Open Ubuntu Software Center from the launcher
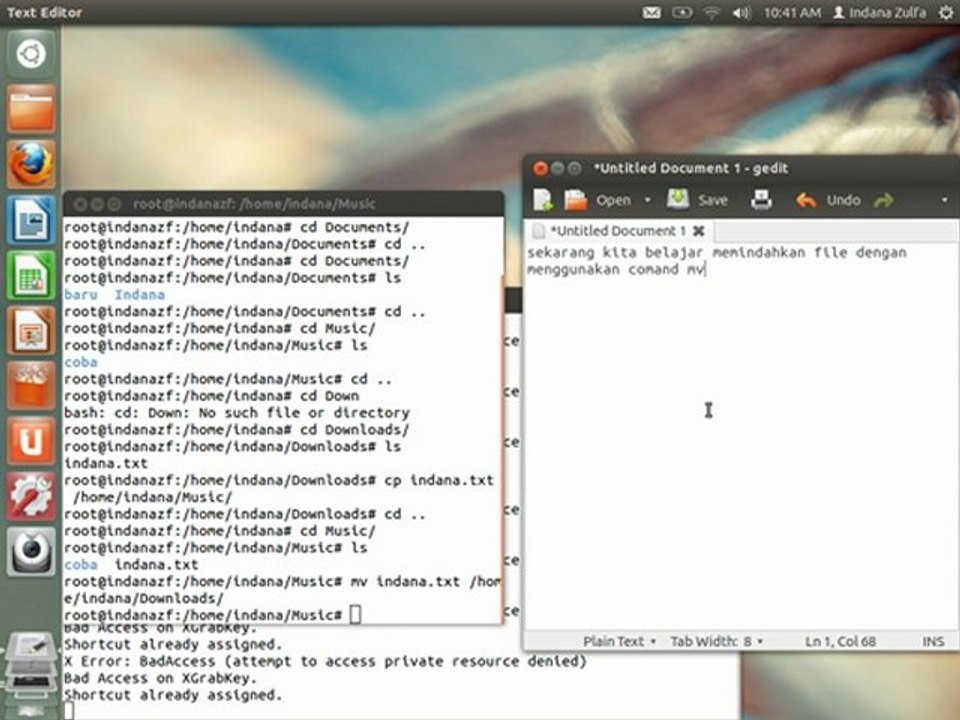 31,386
